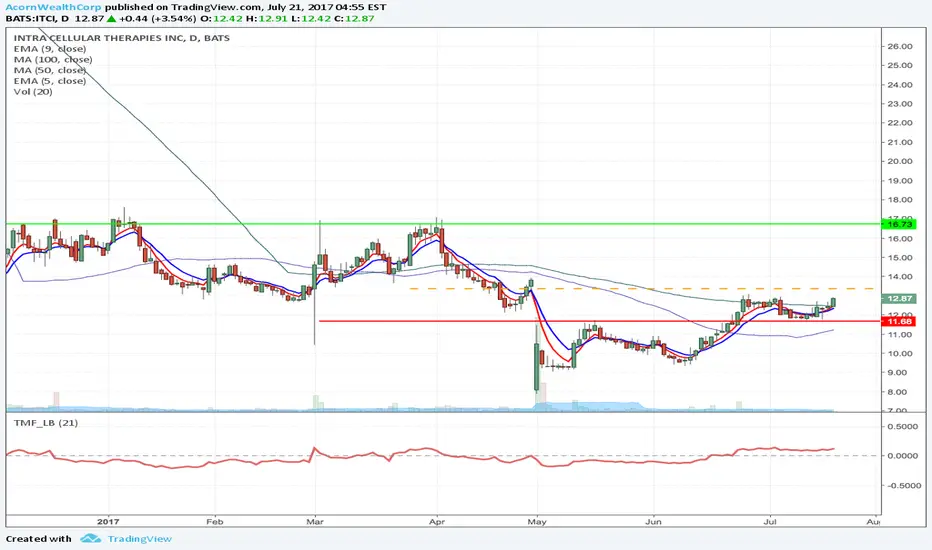Click the C:12.87 close value in header
Viewport: 932px width, 550px height.
354,18
